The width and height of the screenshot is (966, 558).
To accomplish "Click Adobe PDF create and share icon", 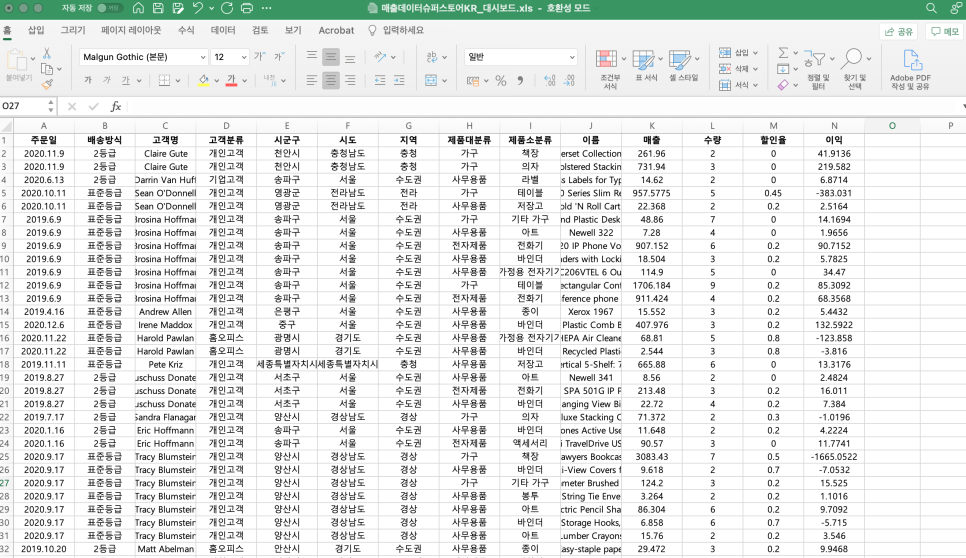I will pyautogui.click(x=910, y=69).
